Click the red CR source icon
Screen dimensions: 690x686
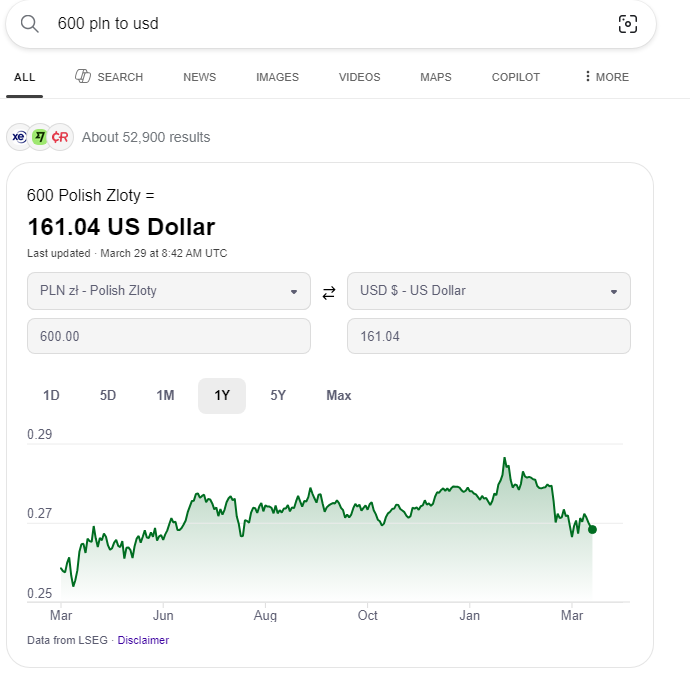(x=61, y=137)
